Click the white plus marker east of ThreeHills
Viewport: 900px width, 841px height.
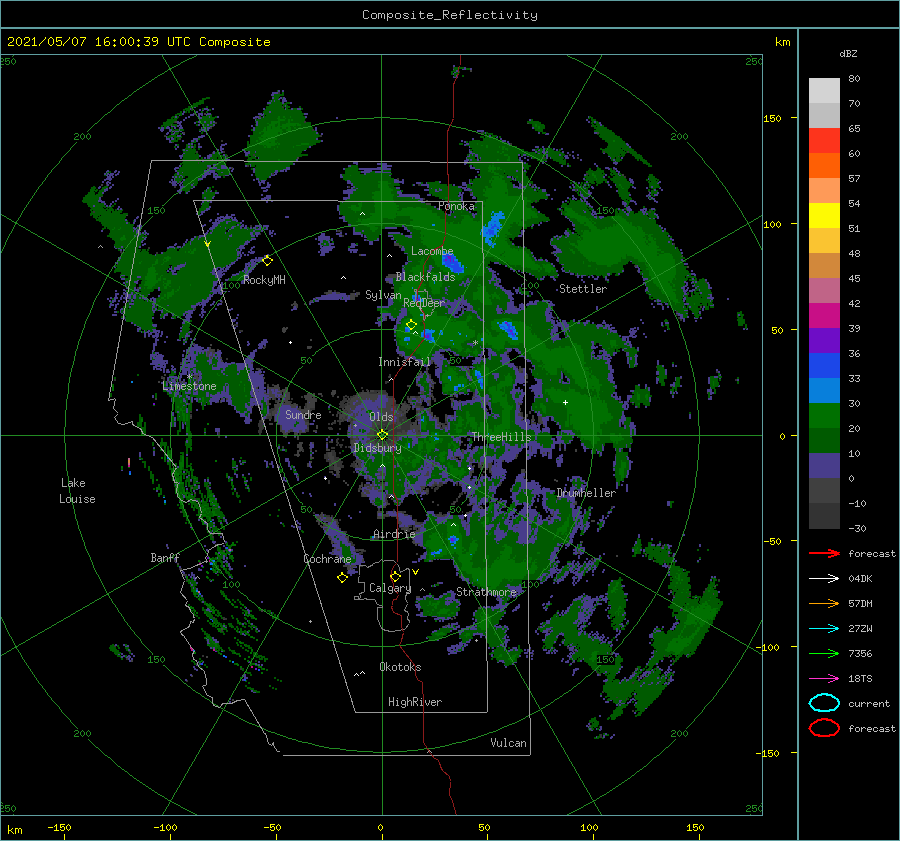point(565,402)
